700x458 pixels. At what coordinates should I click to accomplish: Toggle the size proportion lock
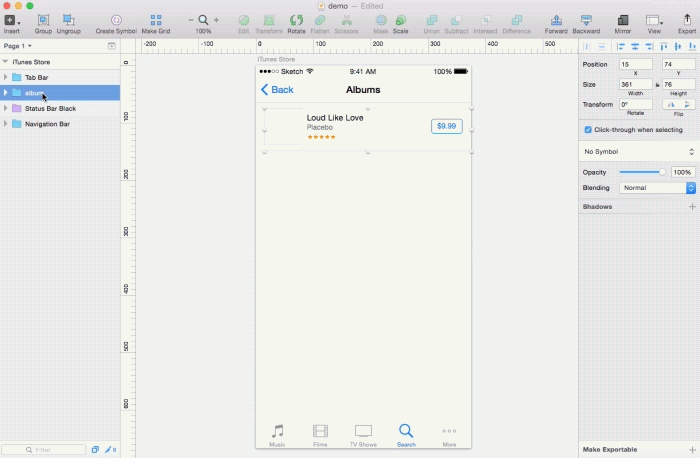pos(657,84)
